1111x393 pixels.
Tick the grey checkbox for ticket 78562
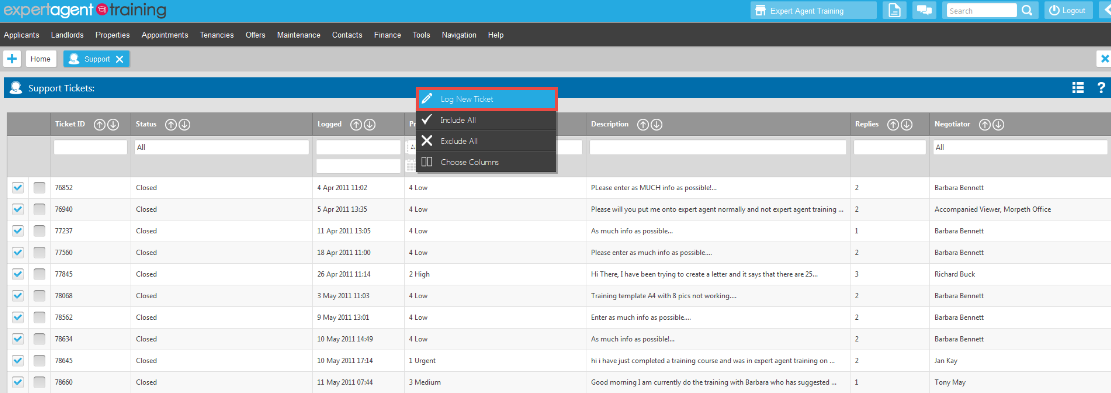click(39, 317)
